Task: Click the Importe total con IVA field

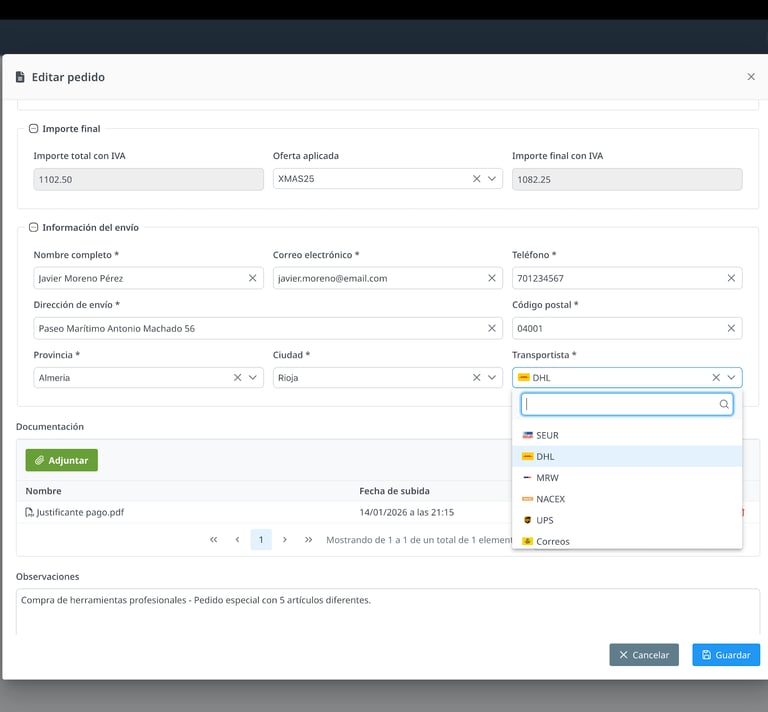Action: pos(148,179)
